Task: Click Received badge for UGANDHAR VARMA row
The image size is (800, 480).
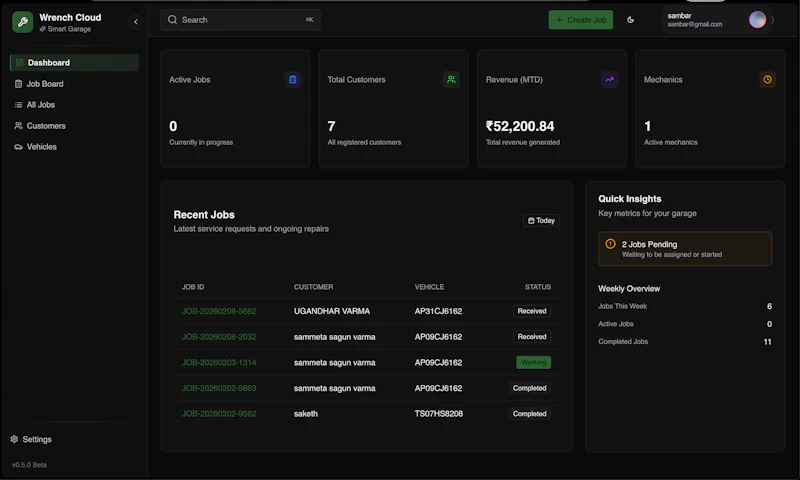Action: click(532, 311)
